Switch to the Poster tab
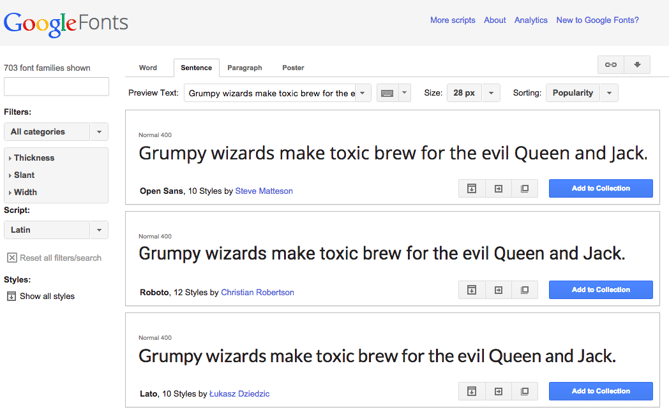 coord(293,68)
